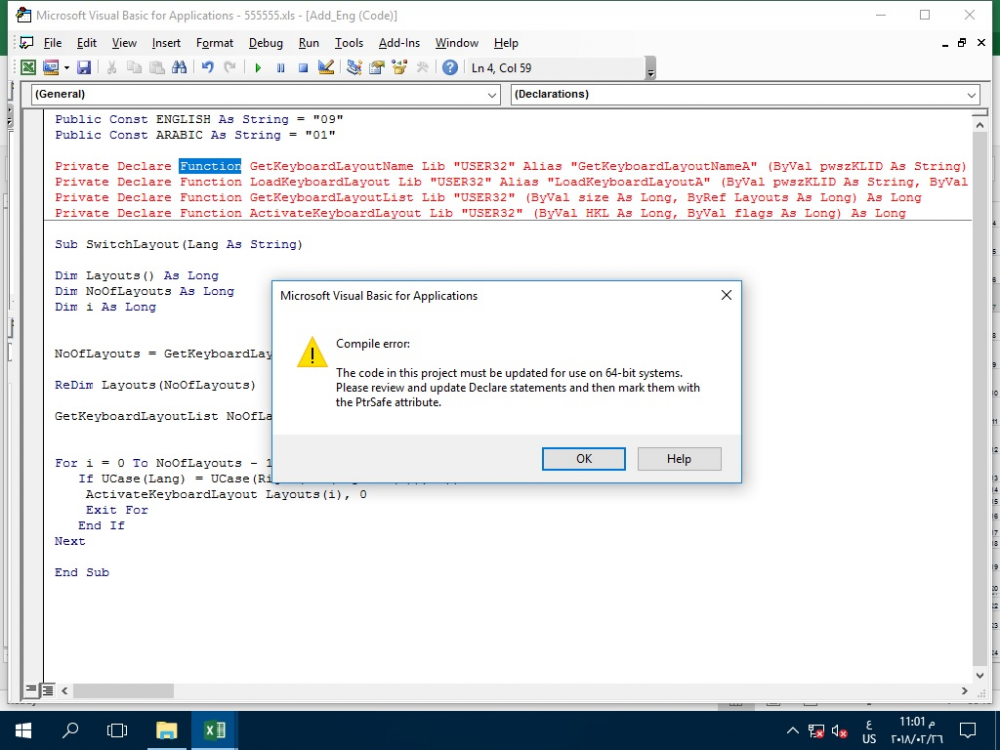Click the highlighted word Function in code
The width and height of the screenshot is (1000, 750).
tap(210, 166)
